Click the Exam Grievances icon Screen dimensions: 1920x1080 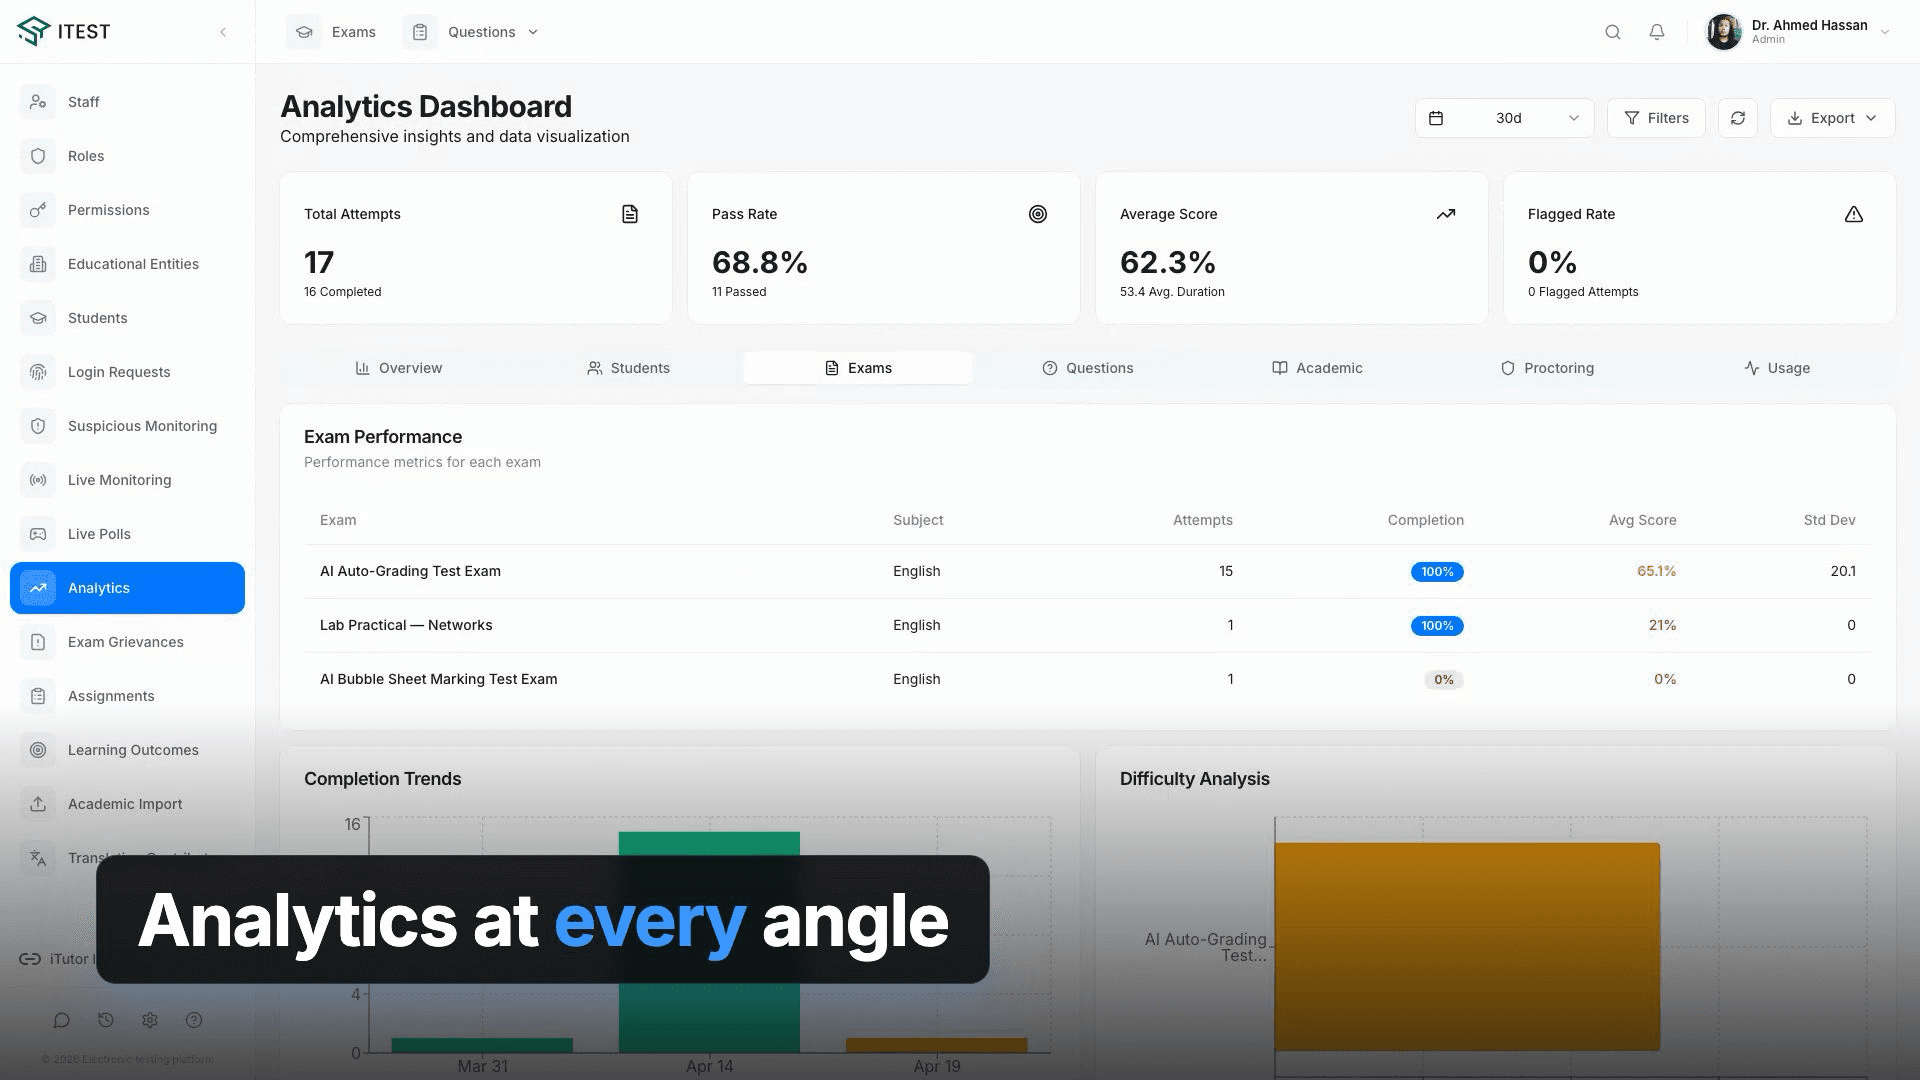click(38, 642)
